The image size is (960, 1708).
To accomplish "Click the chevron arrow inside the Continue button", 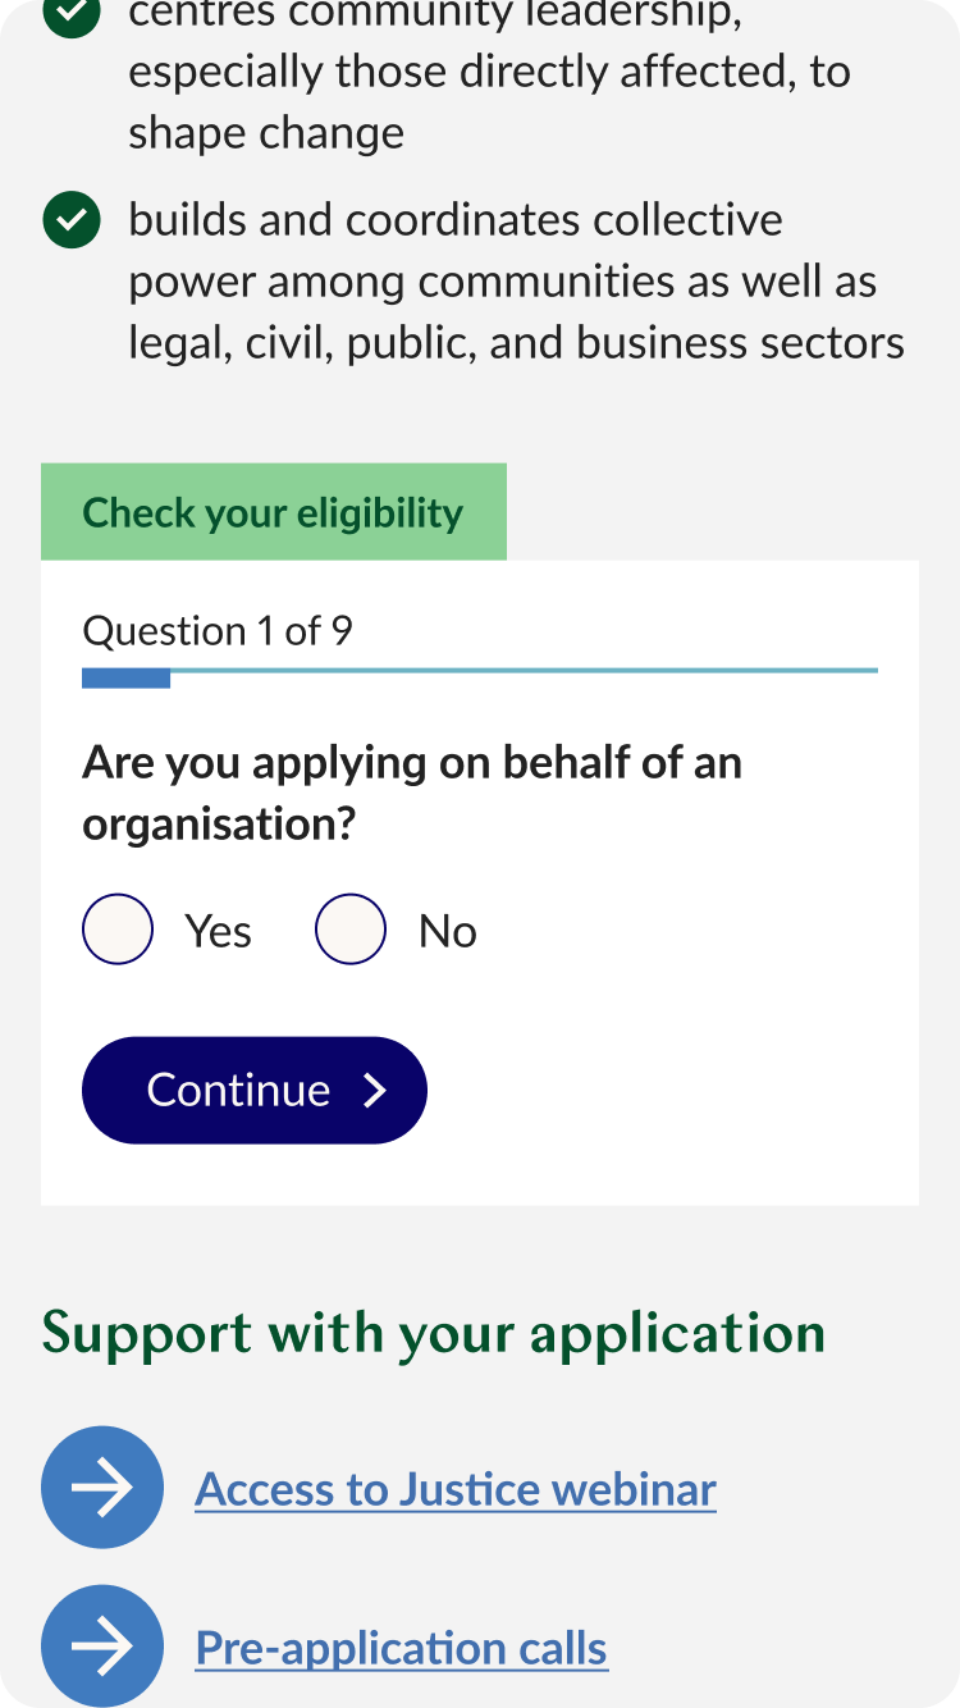I will point(375,1090).
